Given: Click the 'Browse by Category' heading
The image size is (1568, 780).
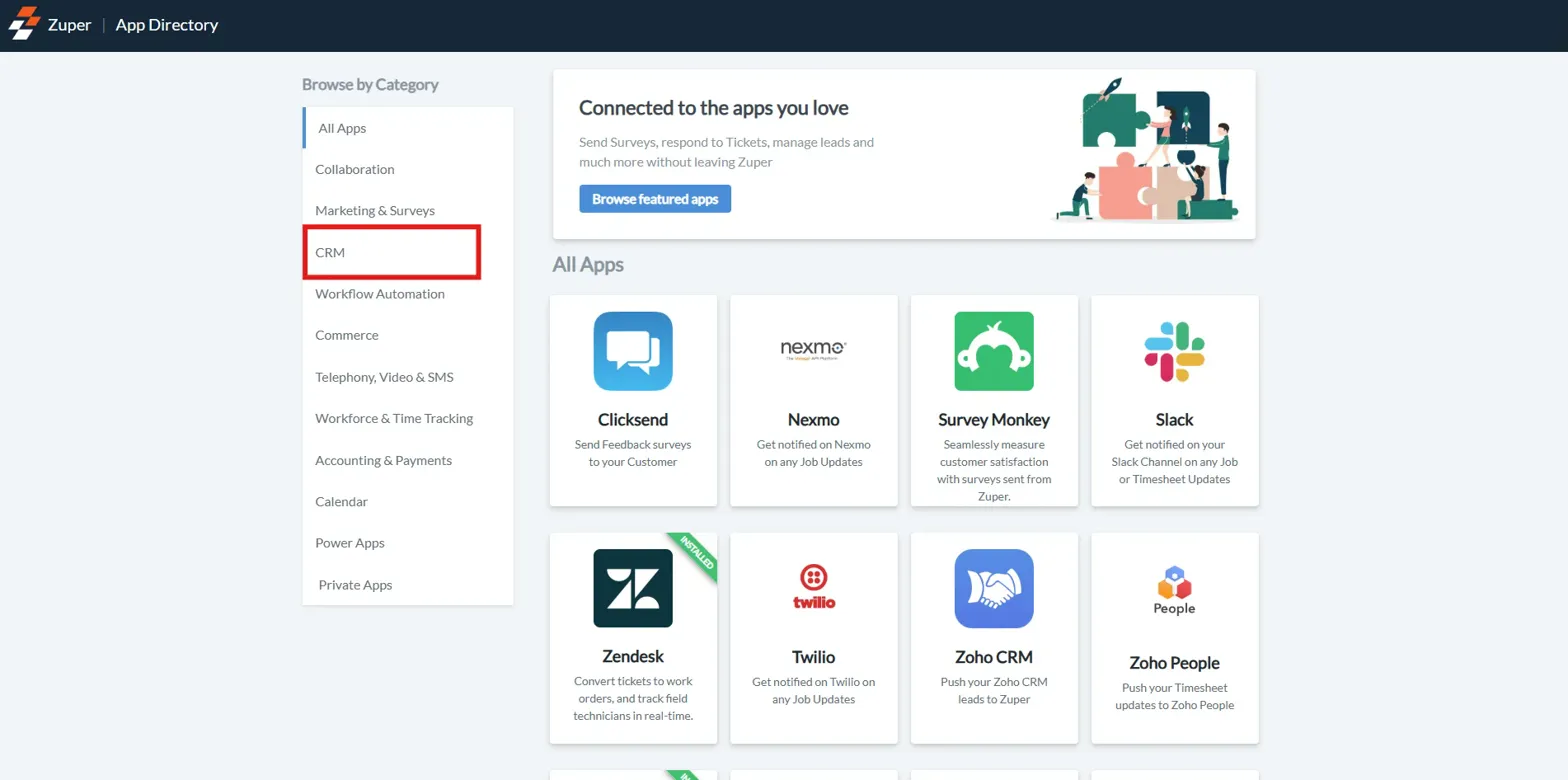Looking at the screenshot, I should pos(370,85).
